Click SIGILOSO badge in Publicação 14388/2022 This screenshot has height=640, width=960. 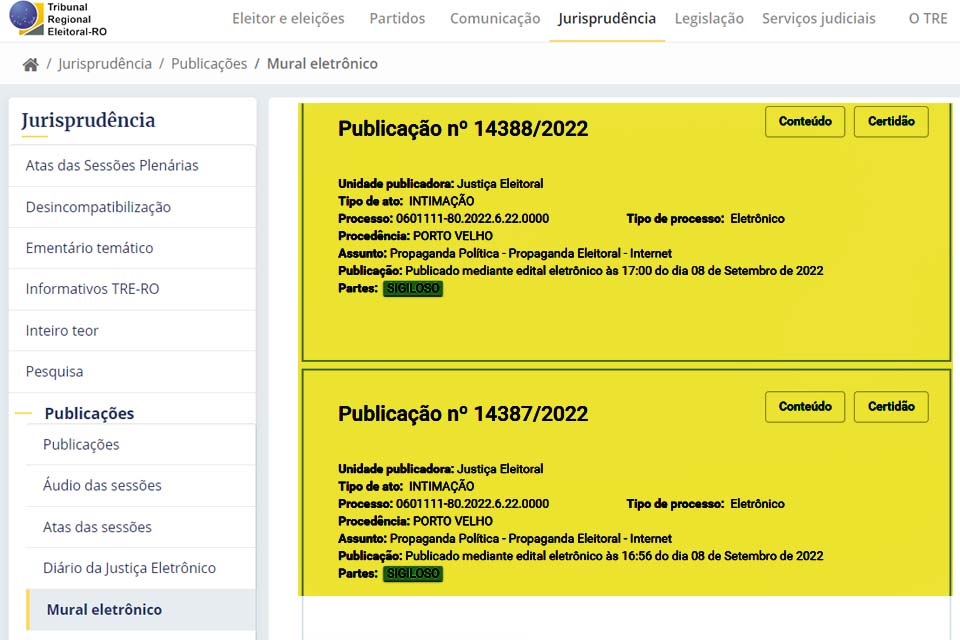click(412, 289)
